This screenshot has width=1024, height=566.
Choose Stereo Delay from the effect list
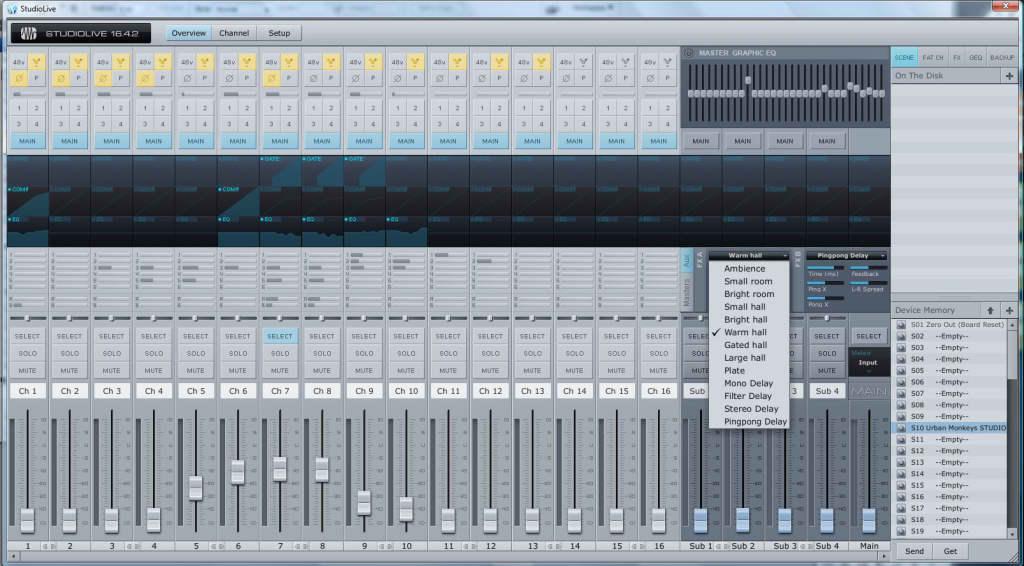(751, 409)
